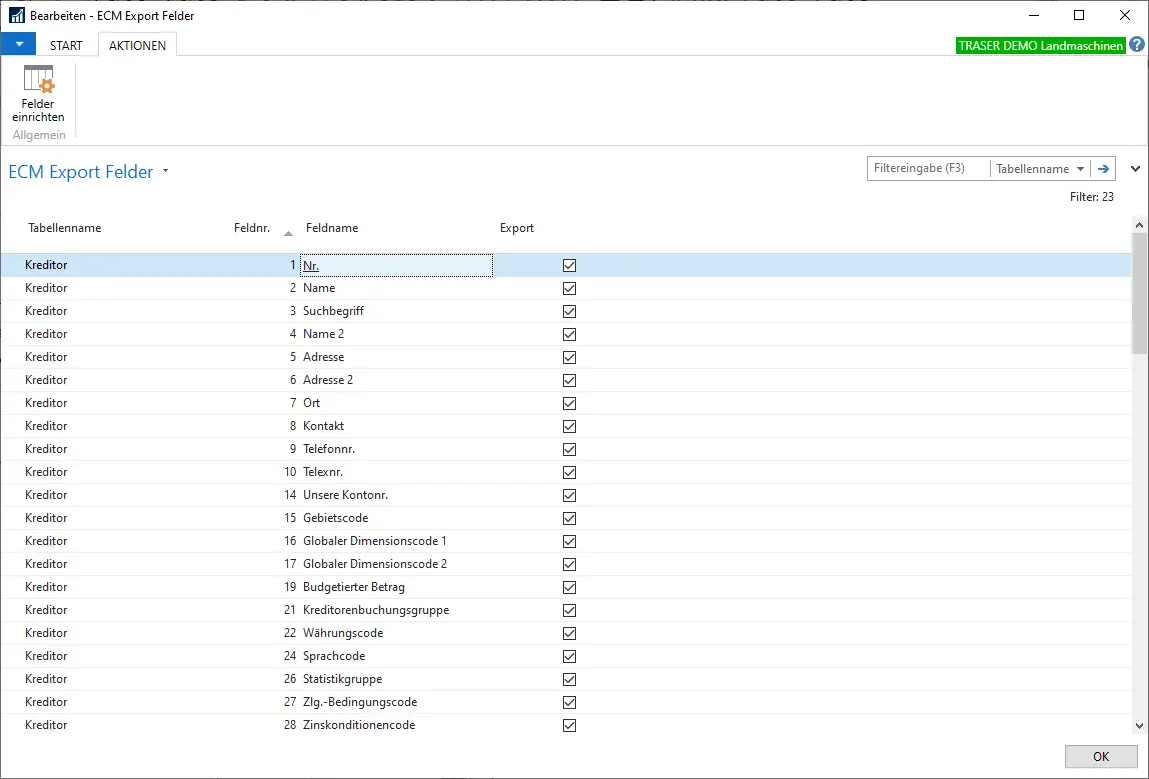Click the vertical scrollbar thumb
This screenshot has height=779, width=1149.
click(1139, 295)
